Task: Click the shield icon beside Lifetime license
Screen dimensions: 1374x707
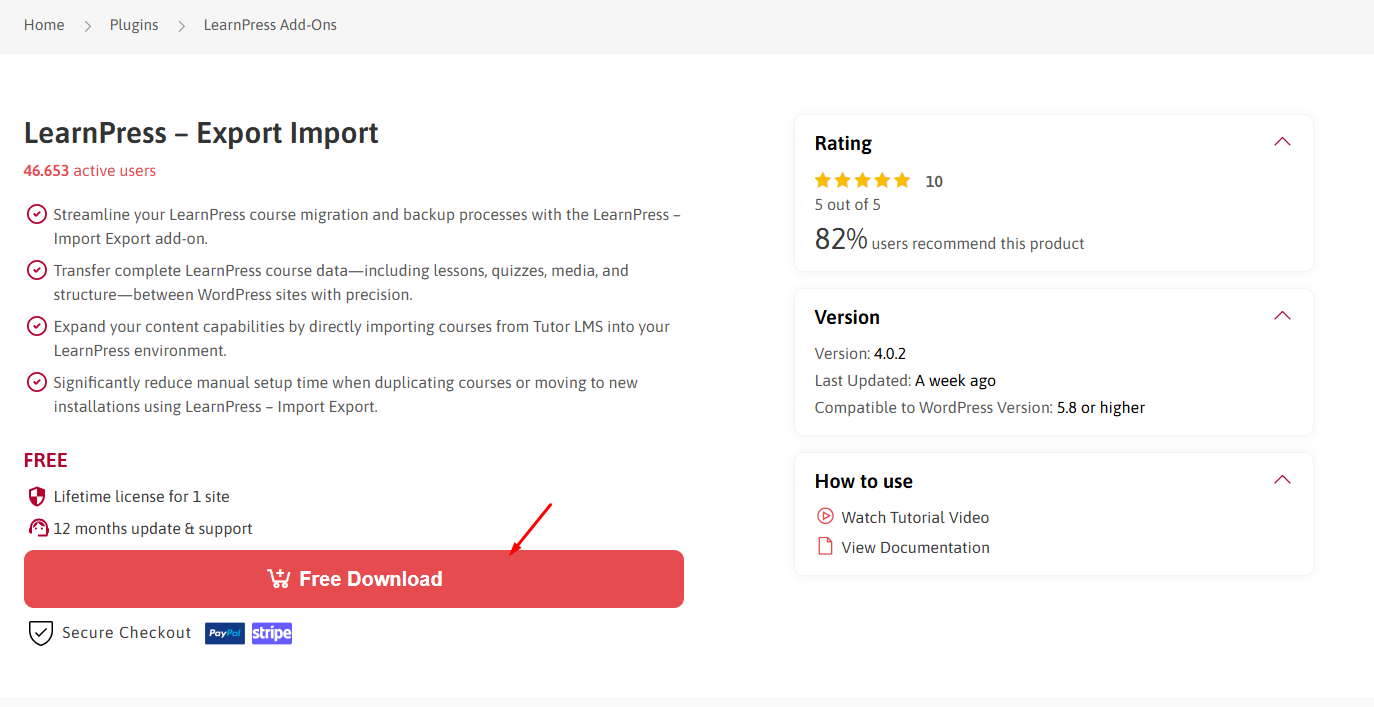Action: [x=37, y=496]
